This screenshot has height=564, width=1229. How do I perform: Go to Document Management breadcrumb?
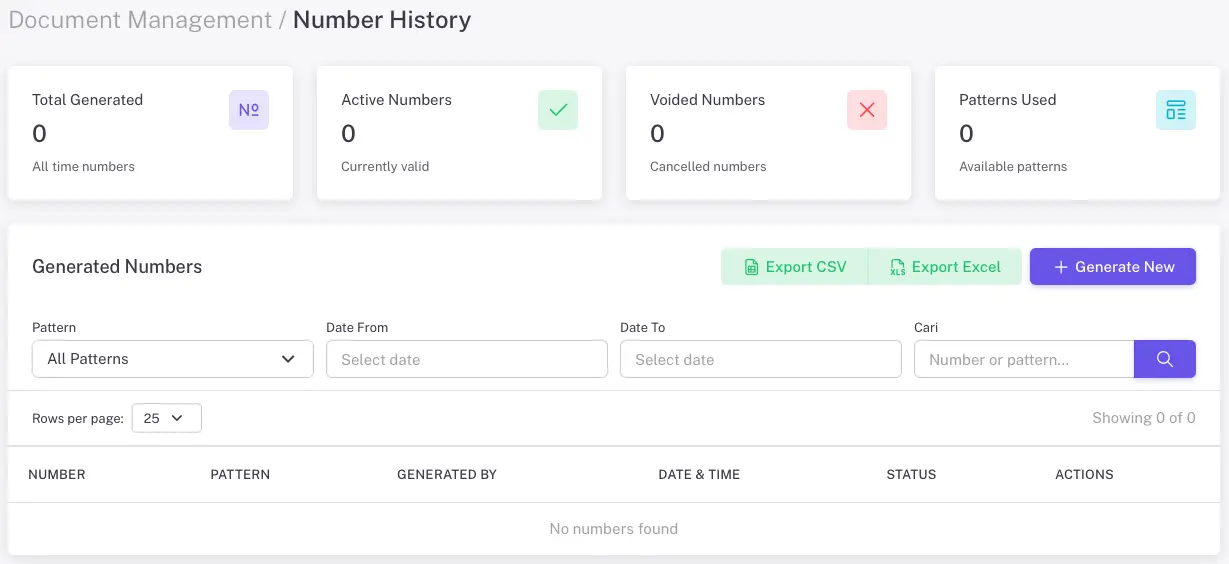[140, 20]
